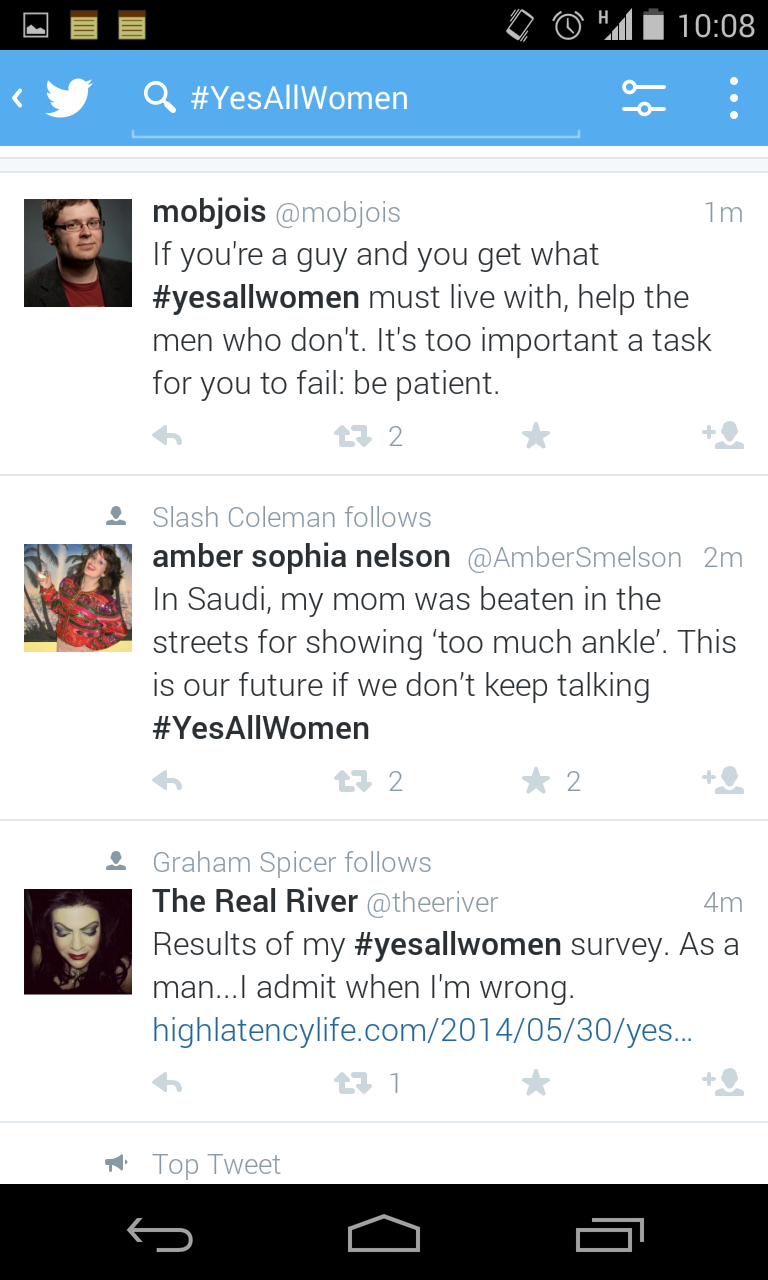The image size is (768, 1280).
Task: Reply to amber sophia nelson's tweet
Action: [x=167, y=781]
